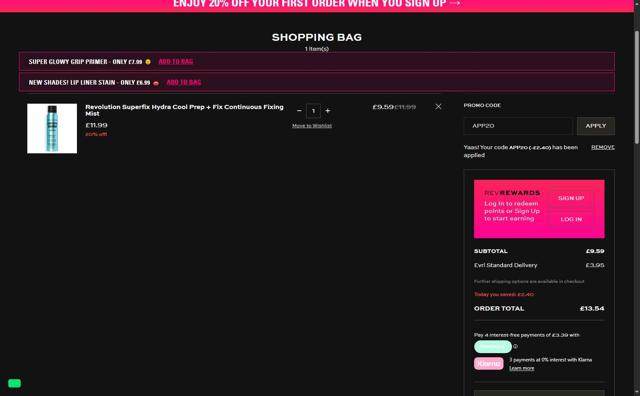Apply the promo code
Viewport: 640px width, 396px height.
click(596, 126)
